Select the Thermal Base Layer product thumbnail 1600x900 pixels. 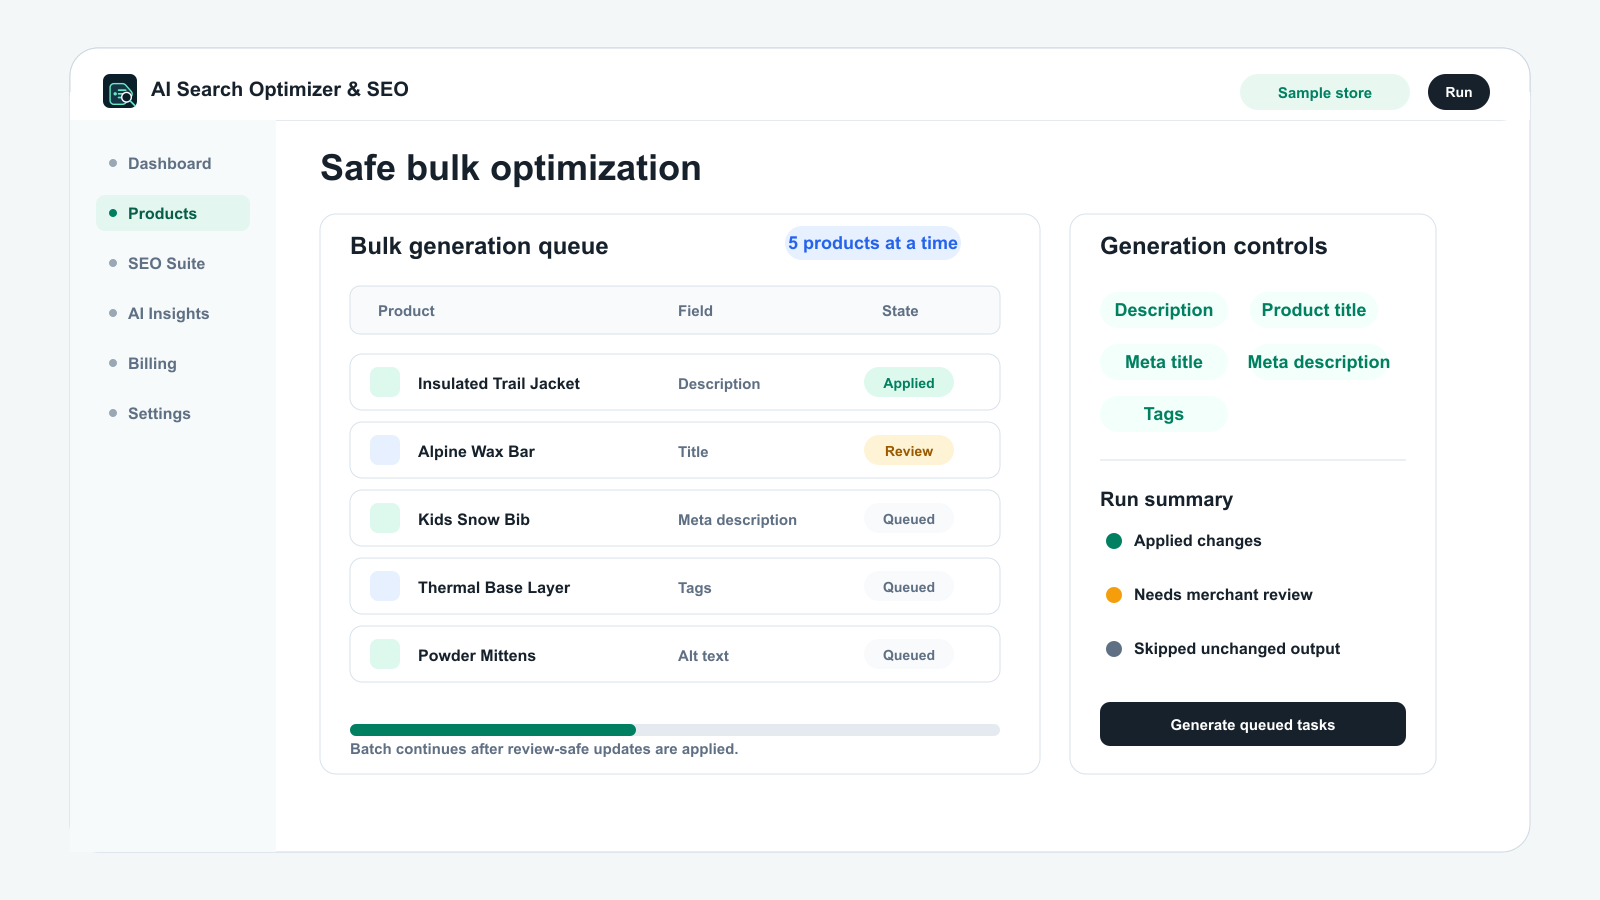385,586
